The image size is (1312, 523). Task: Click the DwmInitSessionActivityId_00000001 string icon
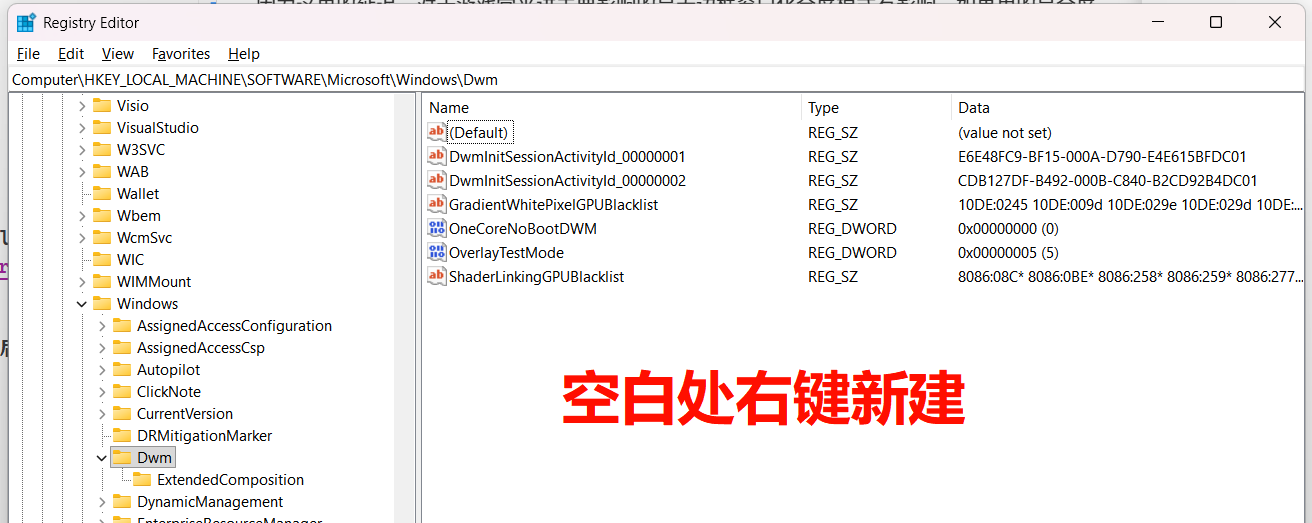coord(436,156)
